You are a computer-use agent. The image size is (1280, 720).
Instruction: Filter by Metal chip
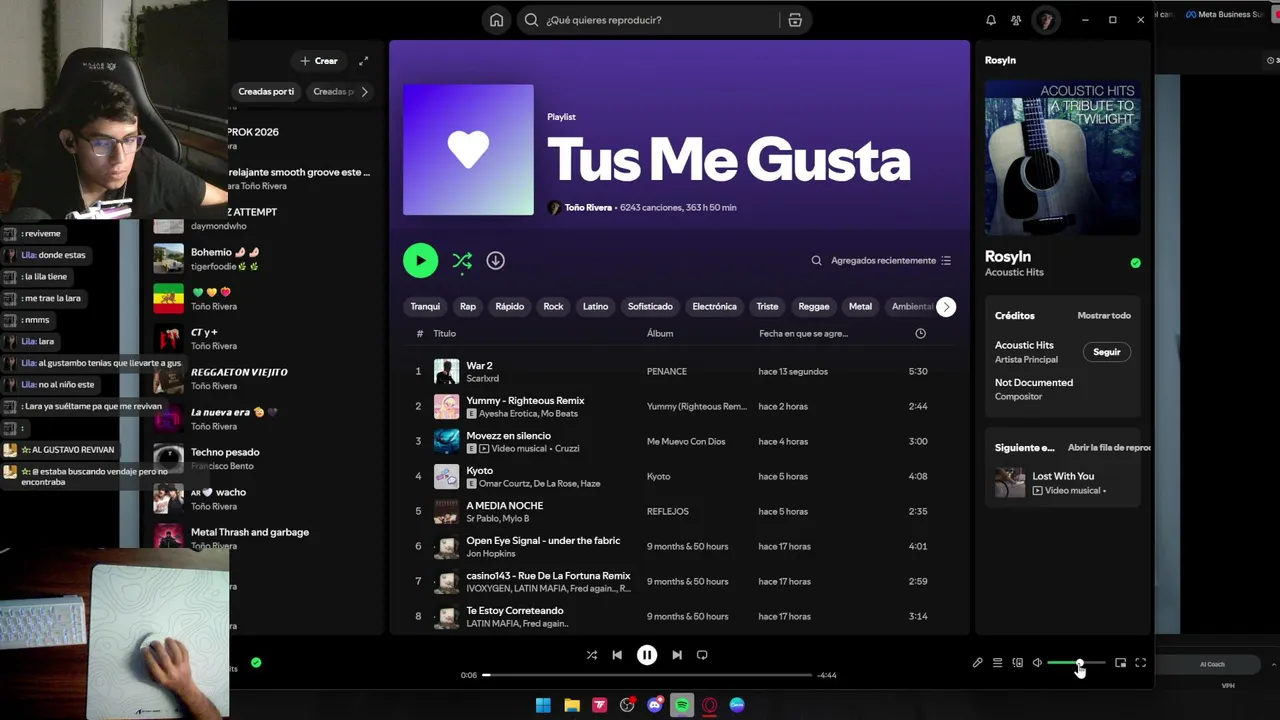(x=861, y=307)
